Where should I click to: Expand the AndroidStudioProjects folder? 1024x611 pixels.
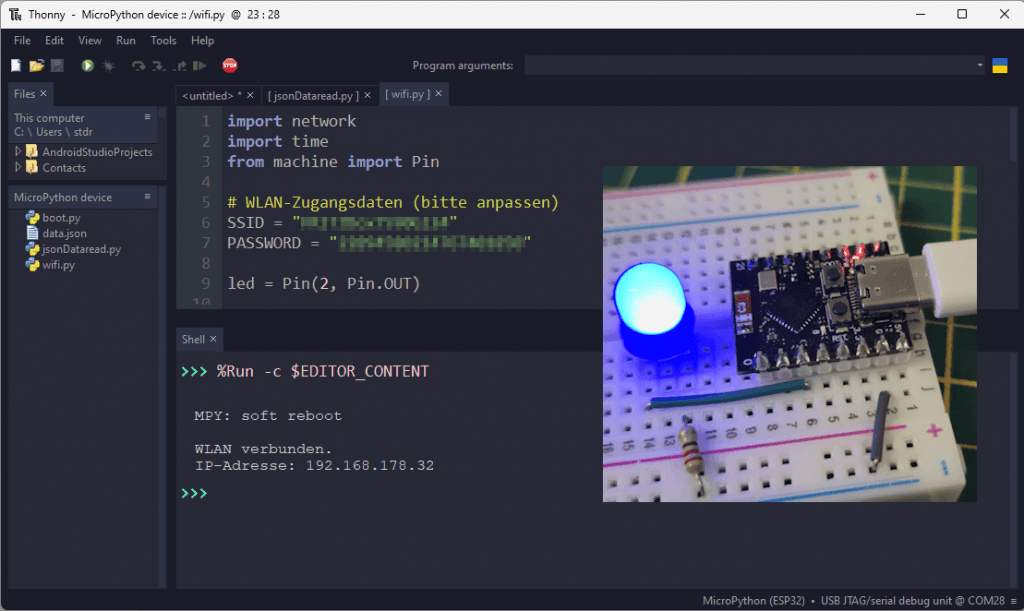(19, 152)
